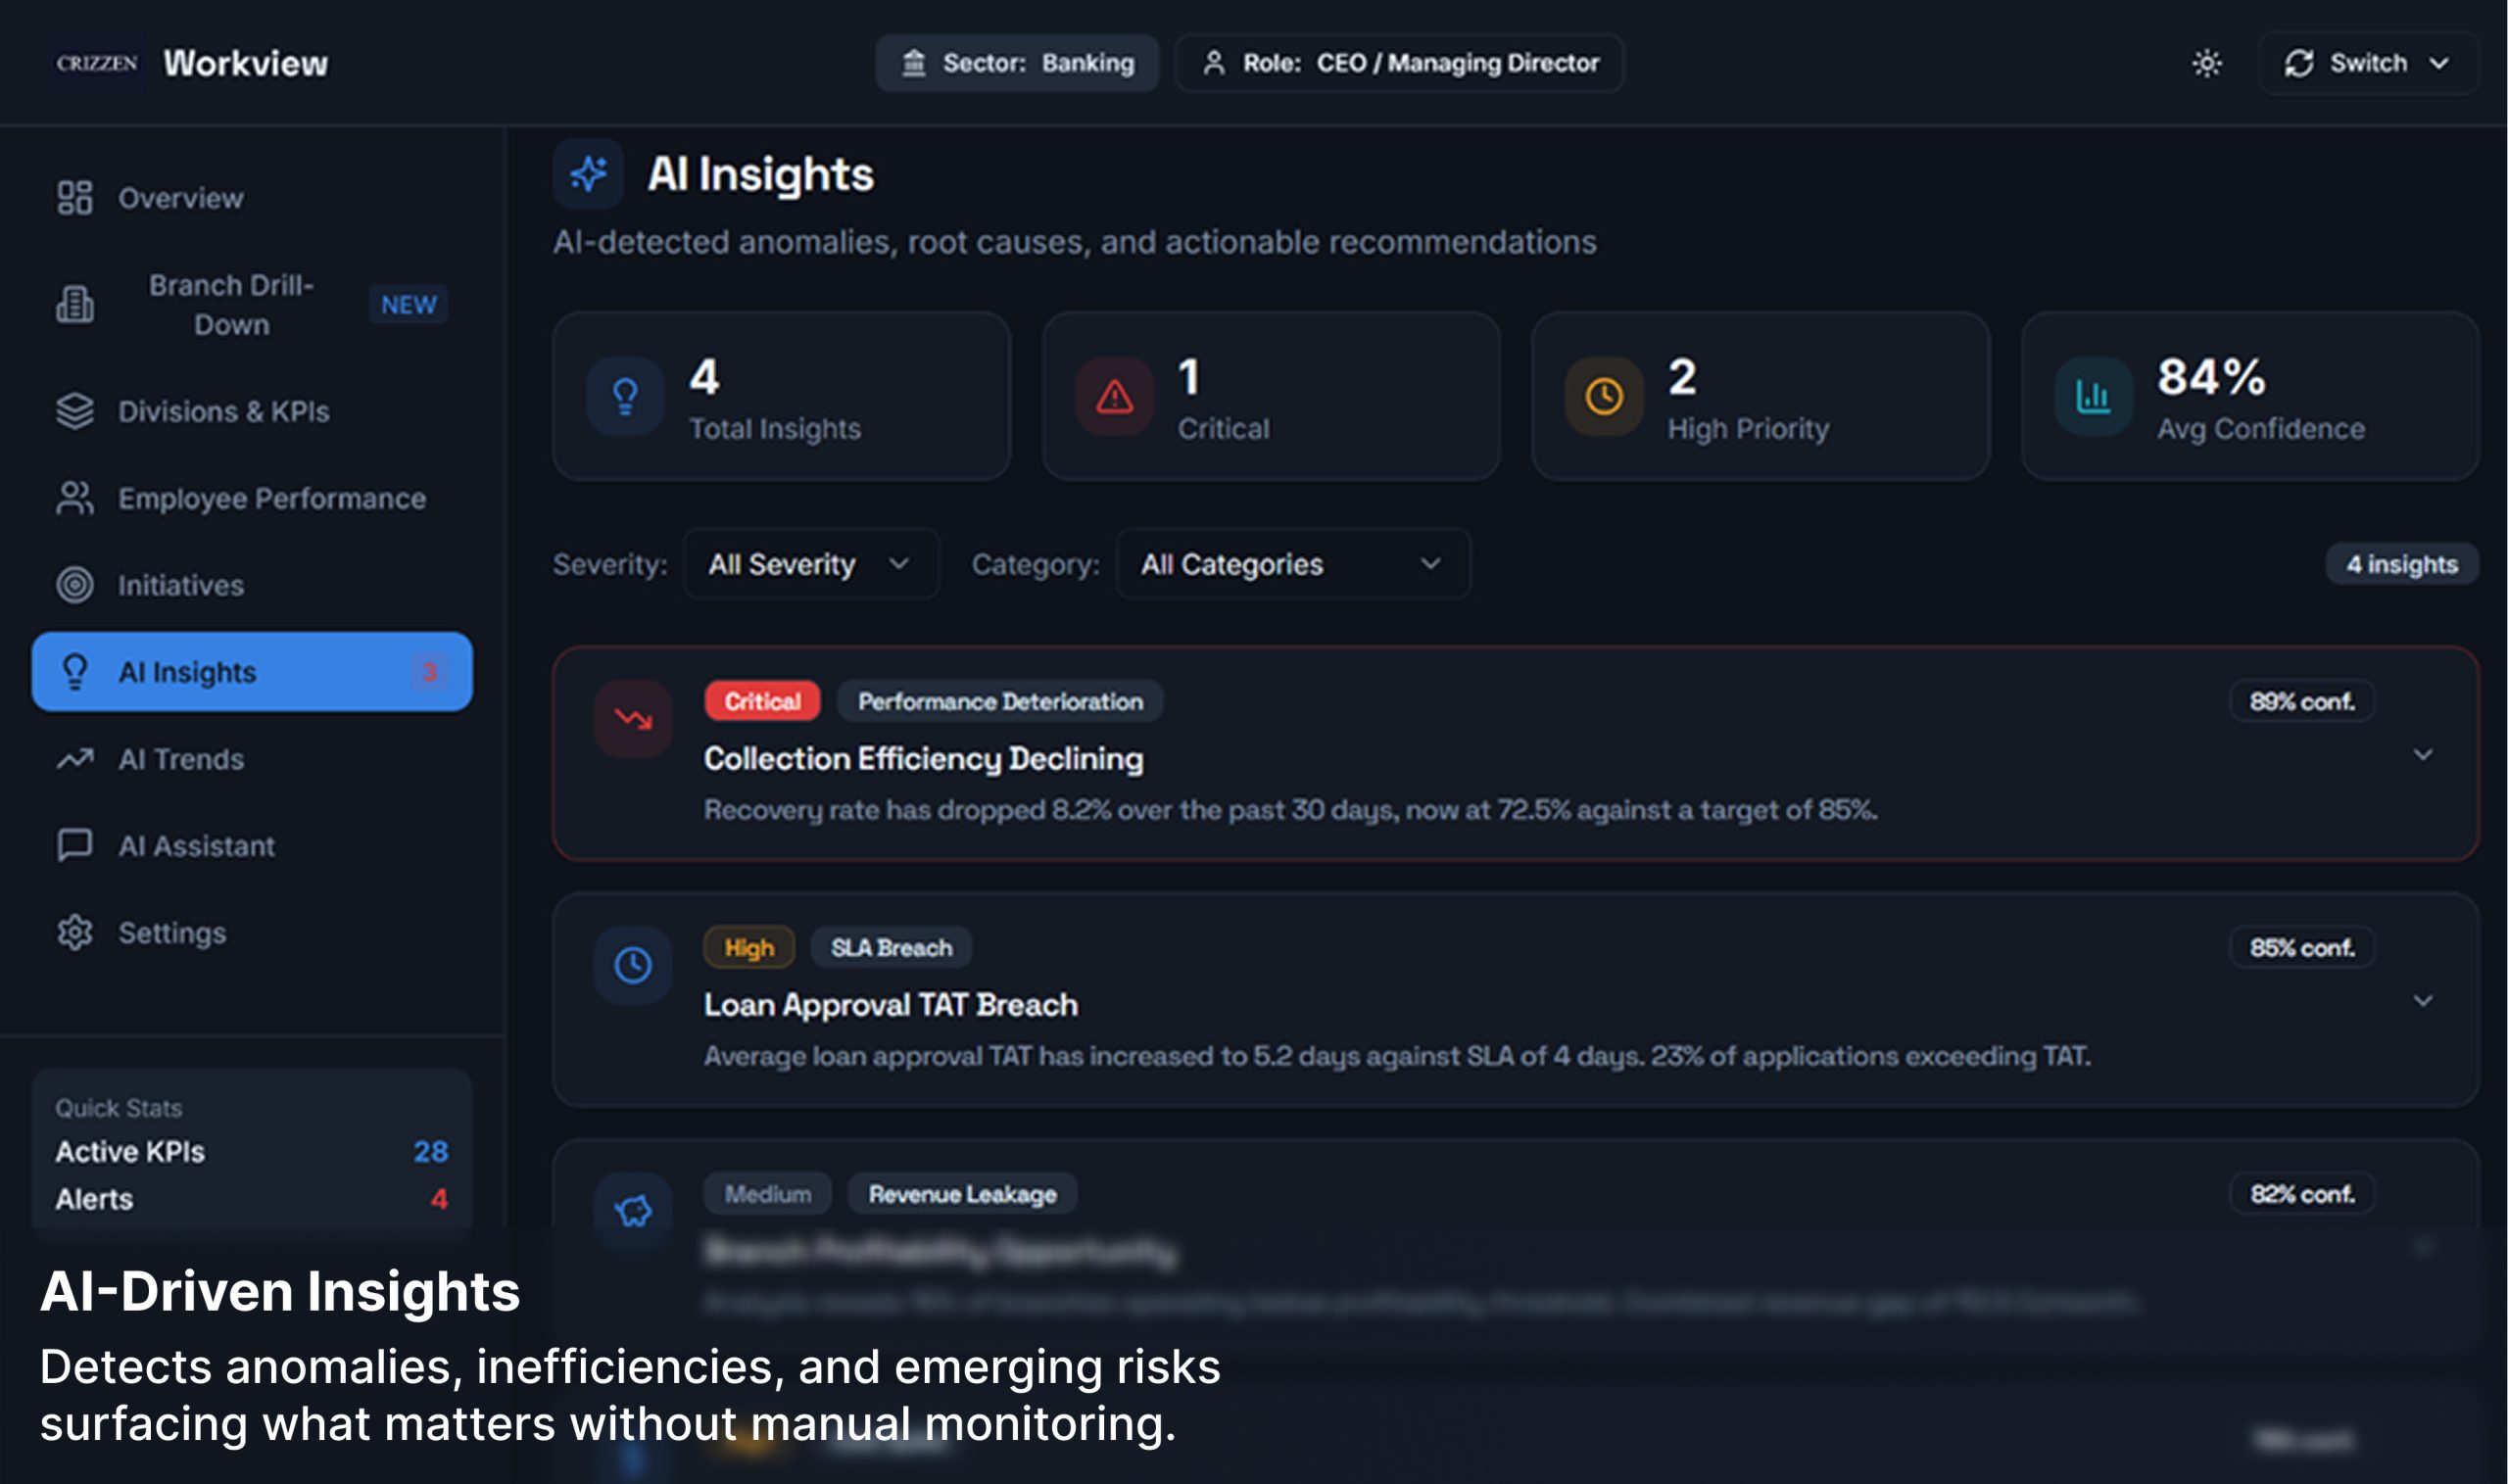Click the red Critical severity badge

tap(761, 701)
